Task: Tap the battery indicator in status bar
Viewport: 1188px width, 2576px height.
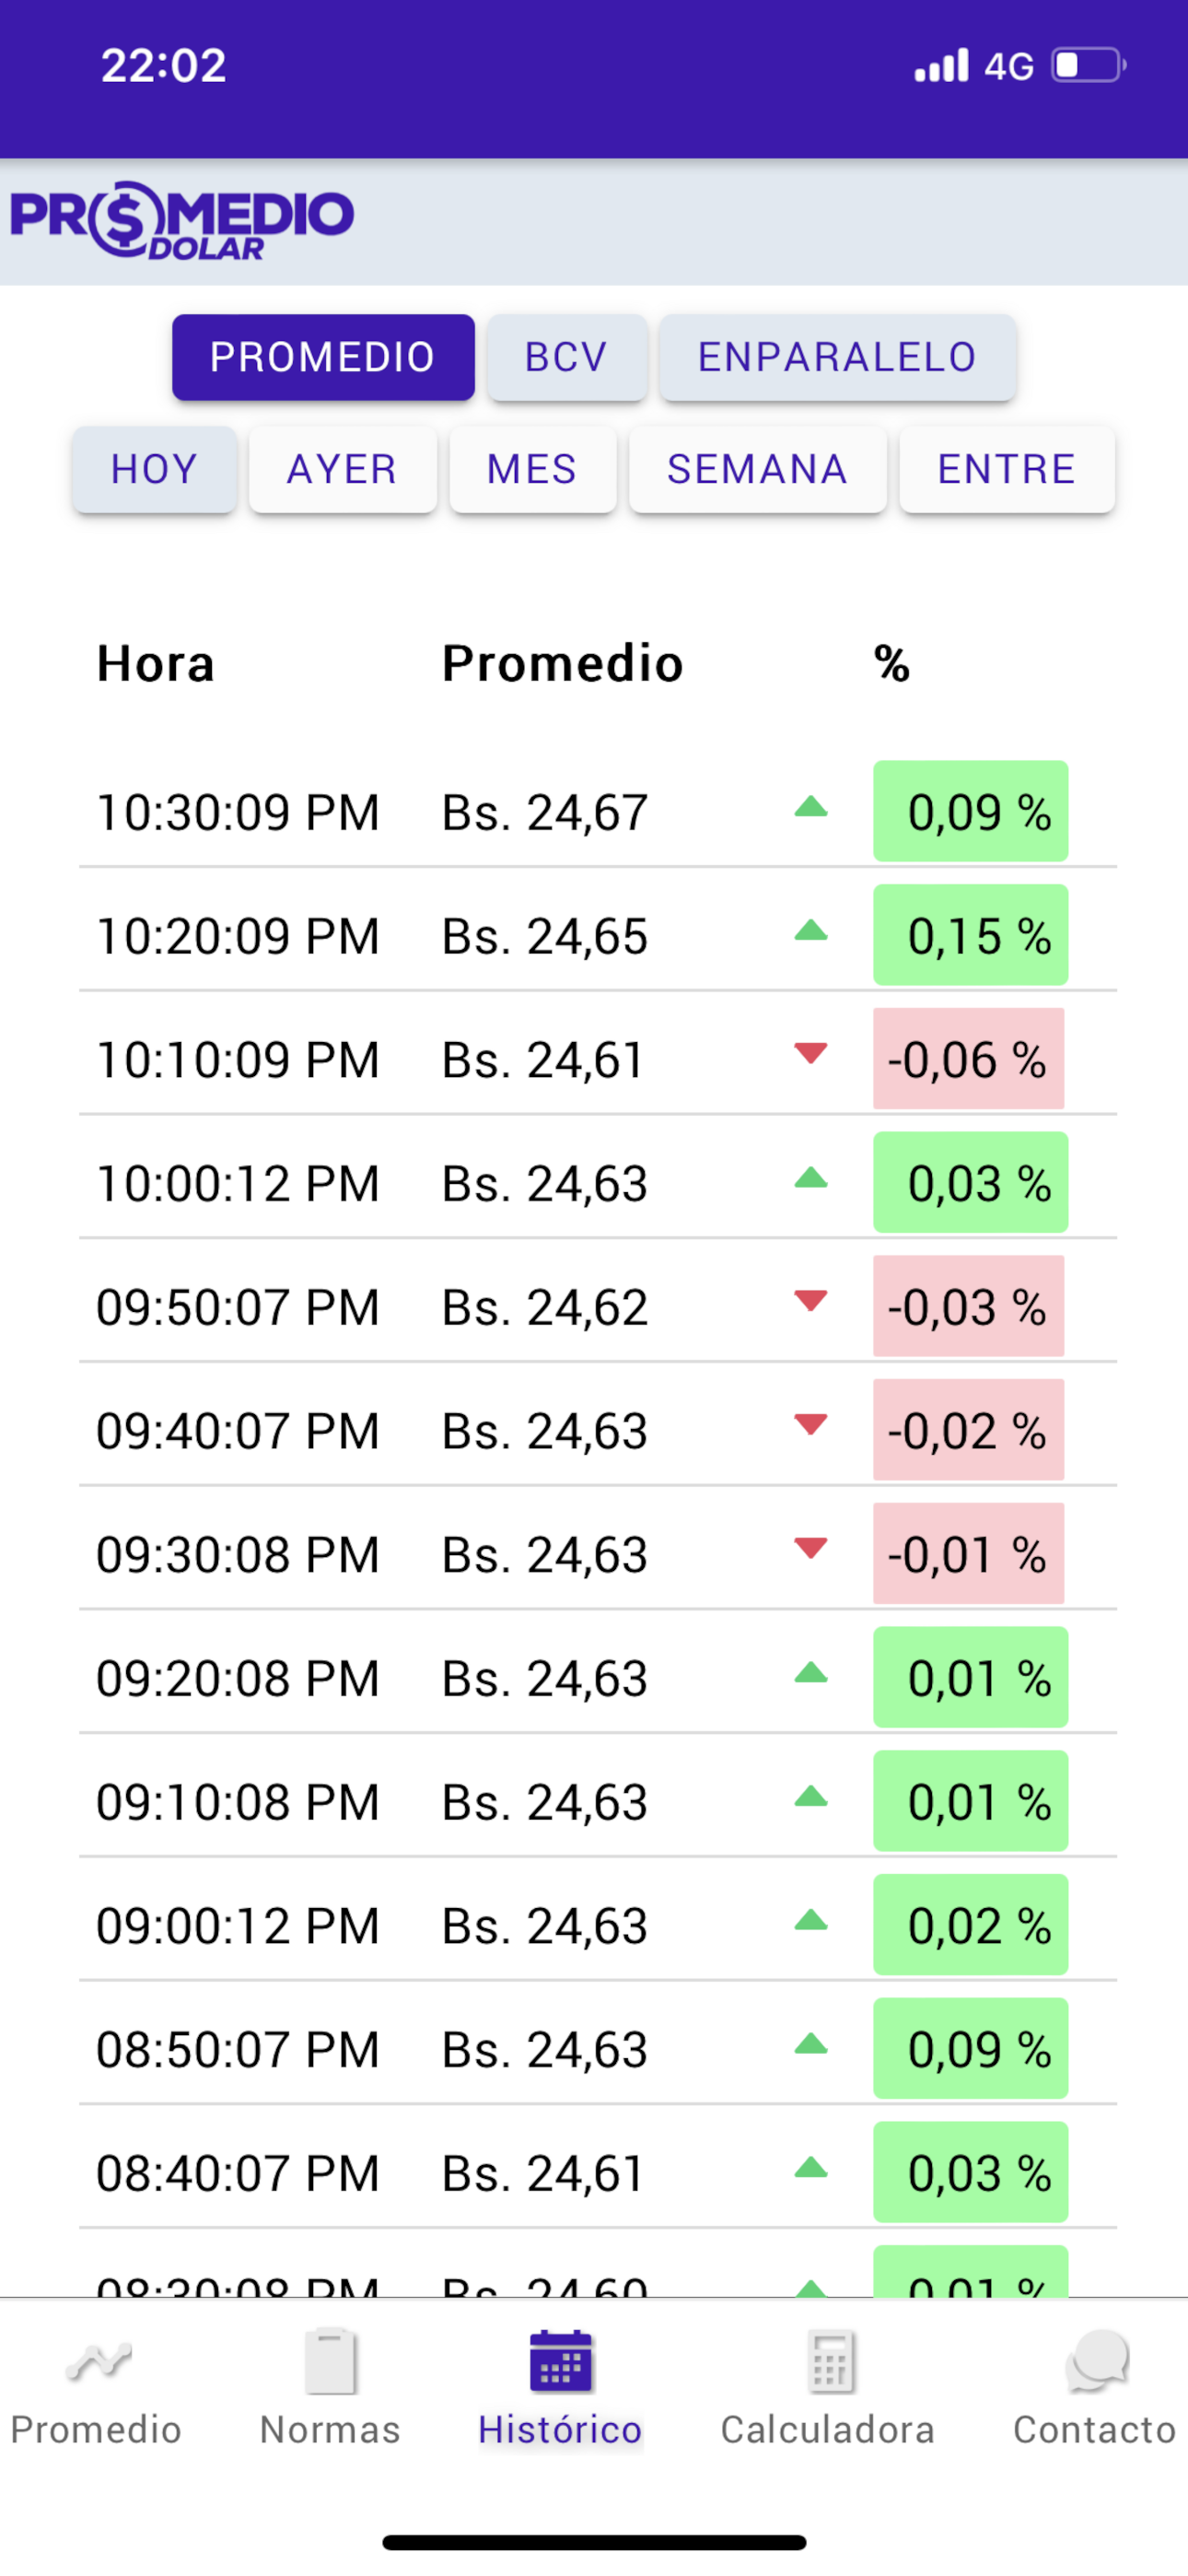Action: click(x=1088, y=66)
